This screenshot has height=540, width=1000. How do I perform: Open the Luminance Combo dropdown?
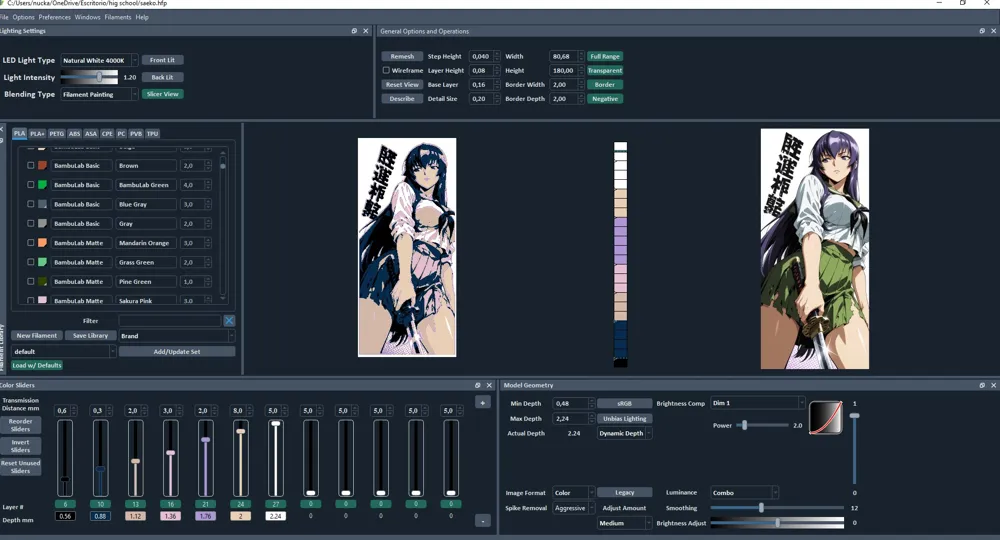click(744, 492)
